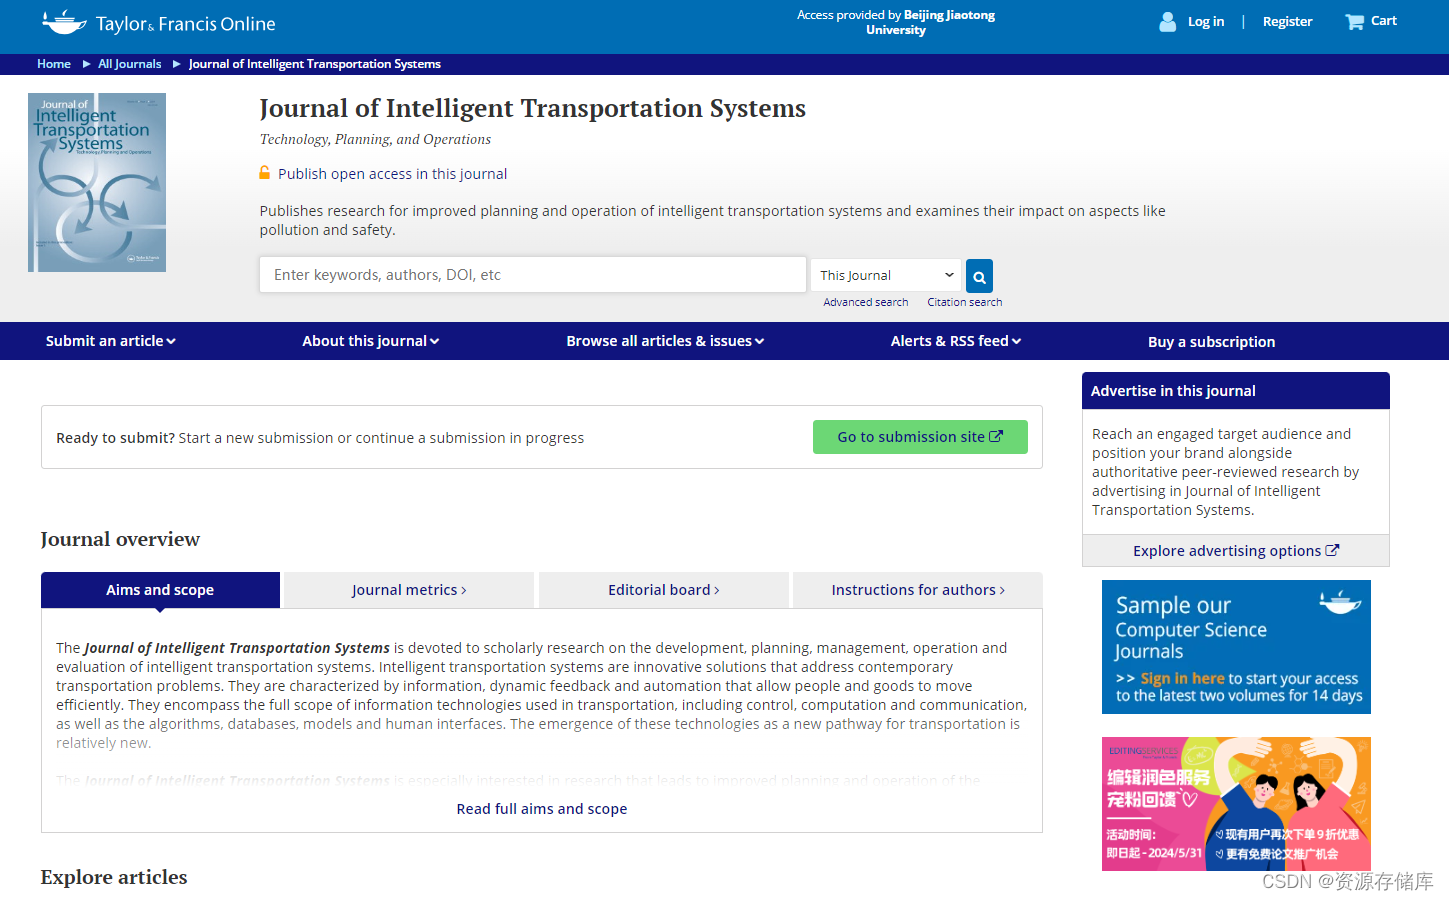Click the Register link

pyautogui.click(x=1287, y=21)
